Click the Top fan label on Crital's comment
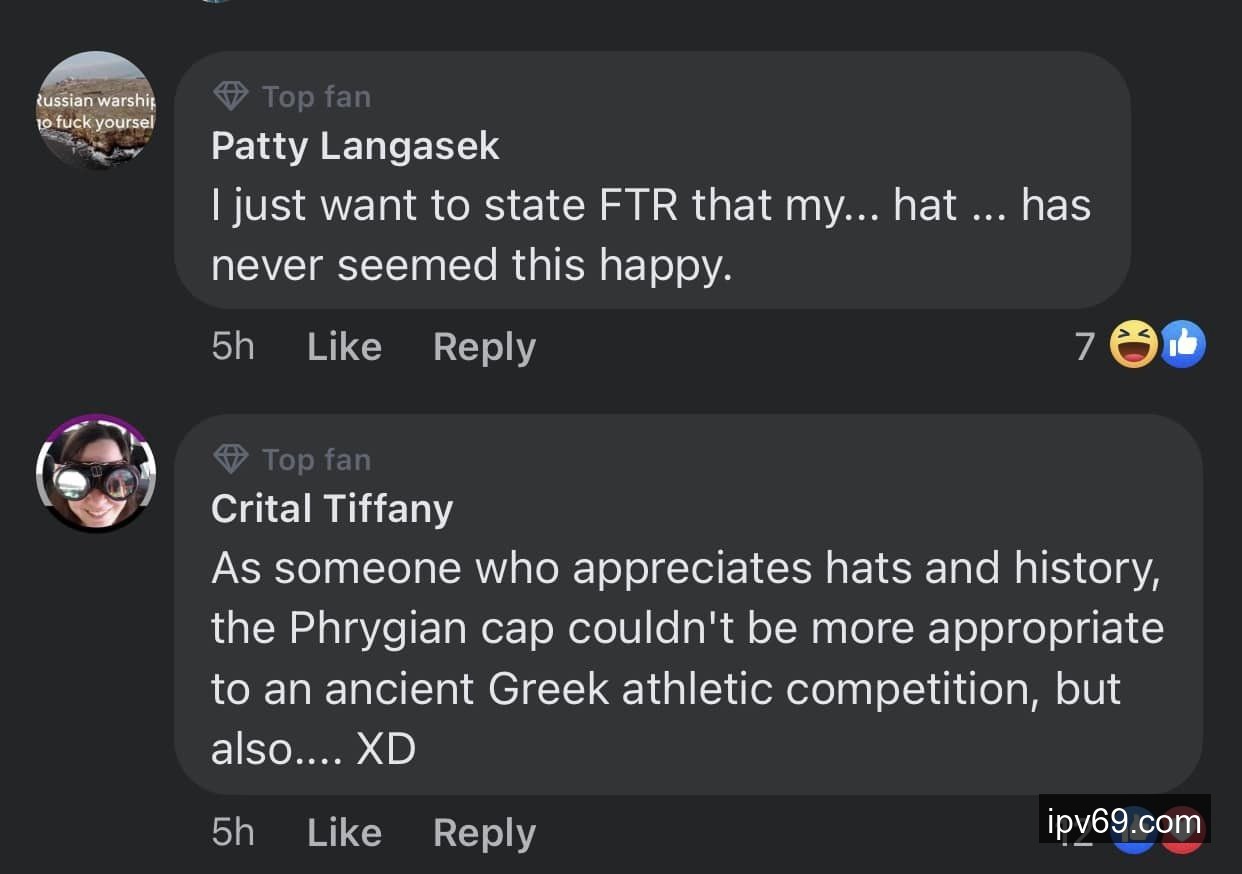This screenshot has height=874, width=1242. click(316, 460)
